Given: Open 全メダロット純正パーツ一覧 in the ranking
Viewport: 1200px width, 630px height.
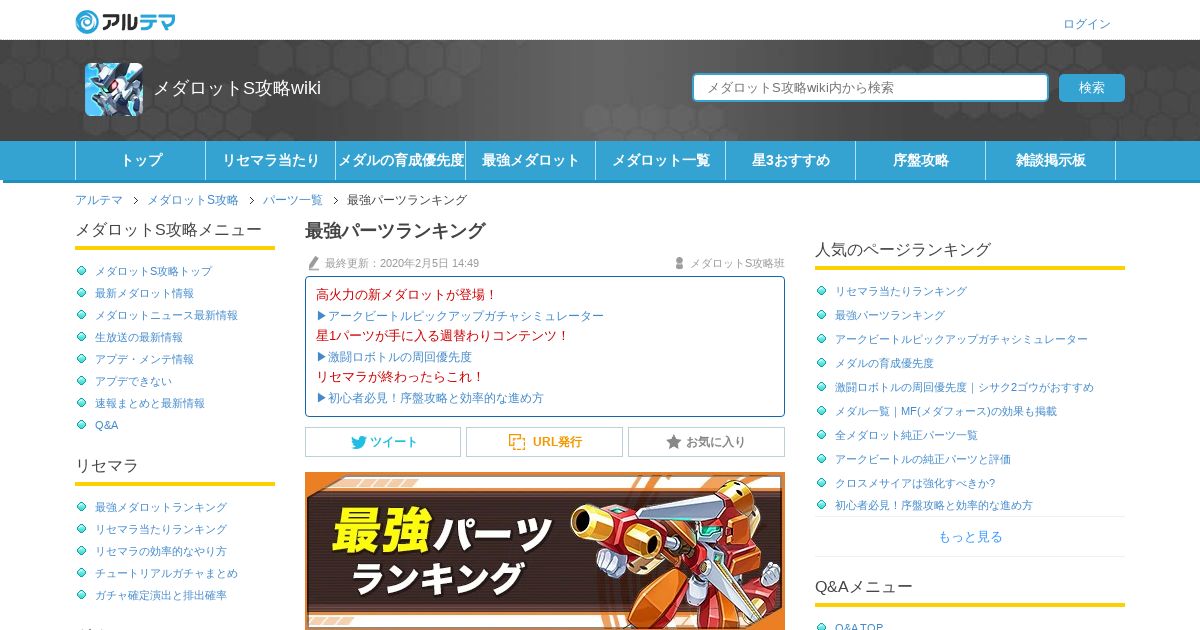Looking at the screenshot, I should point(906,435).
